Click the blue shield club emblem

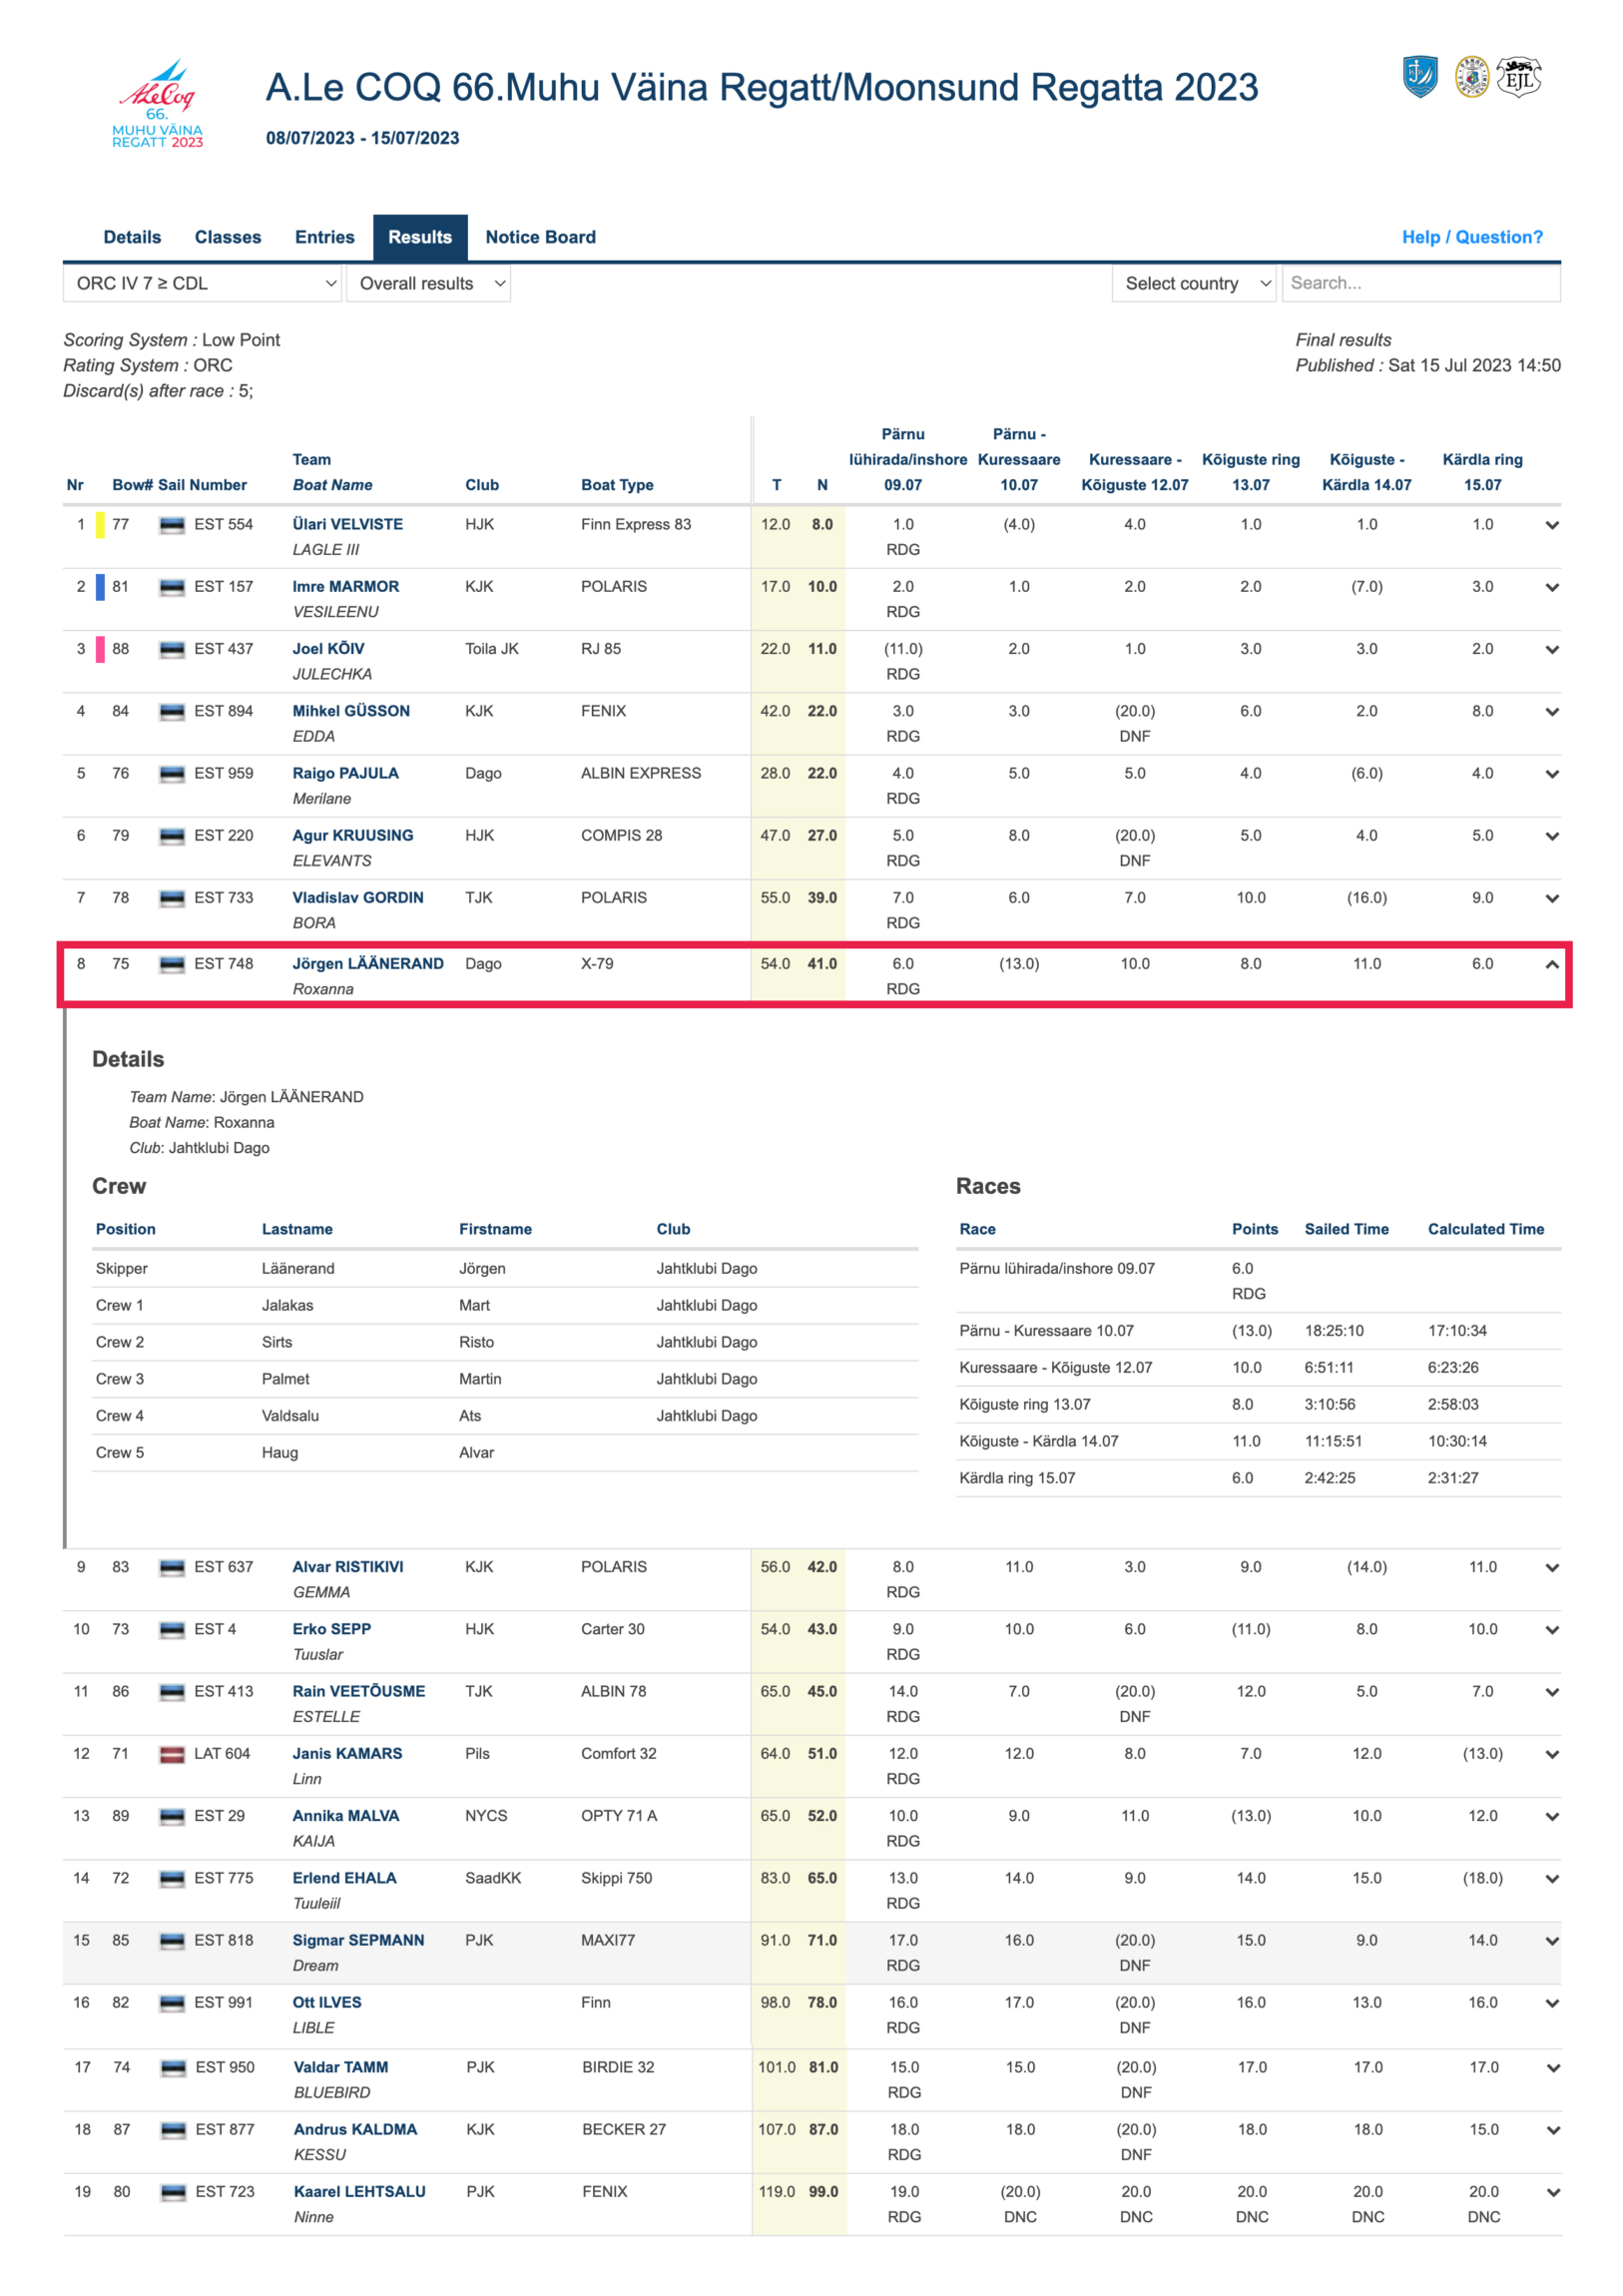pyautogui.click(x=1419, y=77)
